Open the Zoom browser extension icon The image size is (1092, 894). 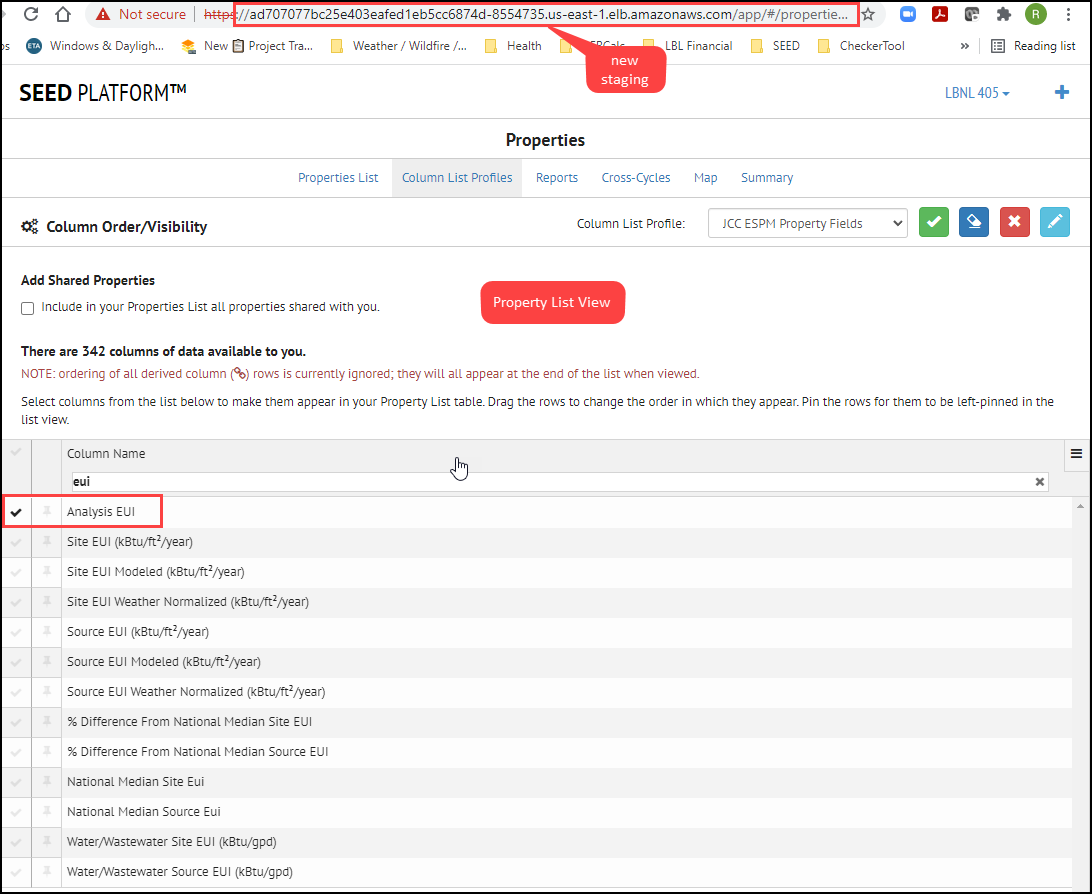coord(907,14)
